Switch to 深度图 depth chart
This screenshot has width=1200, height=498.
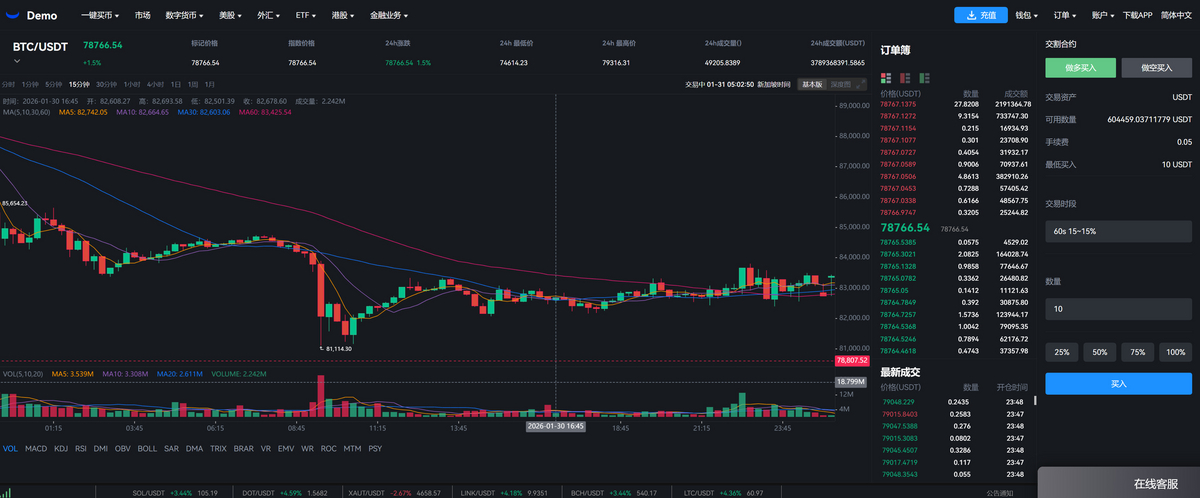click(839, 84)
